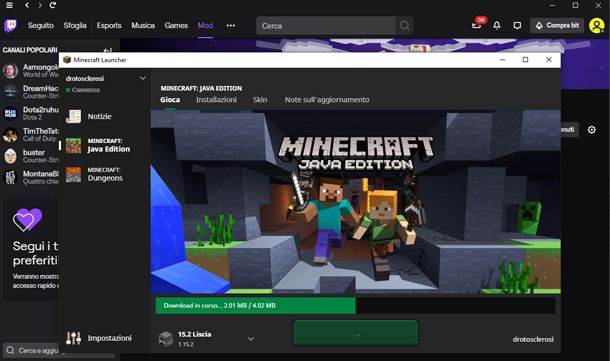Expand the drotosclerosi account dropdown
Screen dimensions: 610x361
pyautogui.click(x=142, y=78)
